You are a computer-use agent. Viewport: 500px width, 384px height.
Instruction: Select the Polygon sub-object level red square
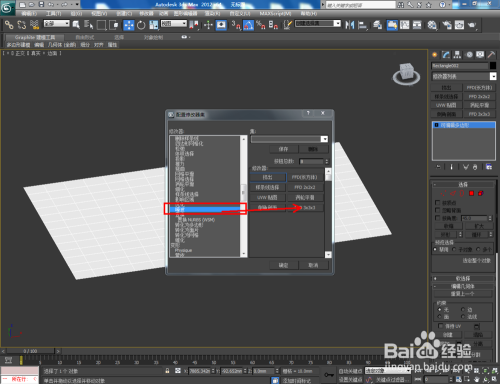coord(471,193)
